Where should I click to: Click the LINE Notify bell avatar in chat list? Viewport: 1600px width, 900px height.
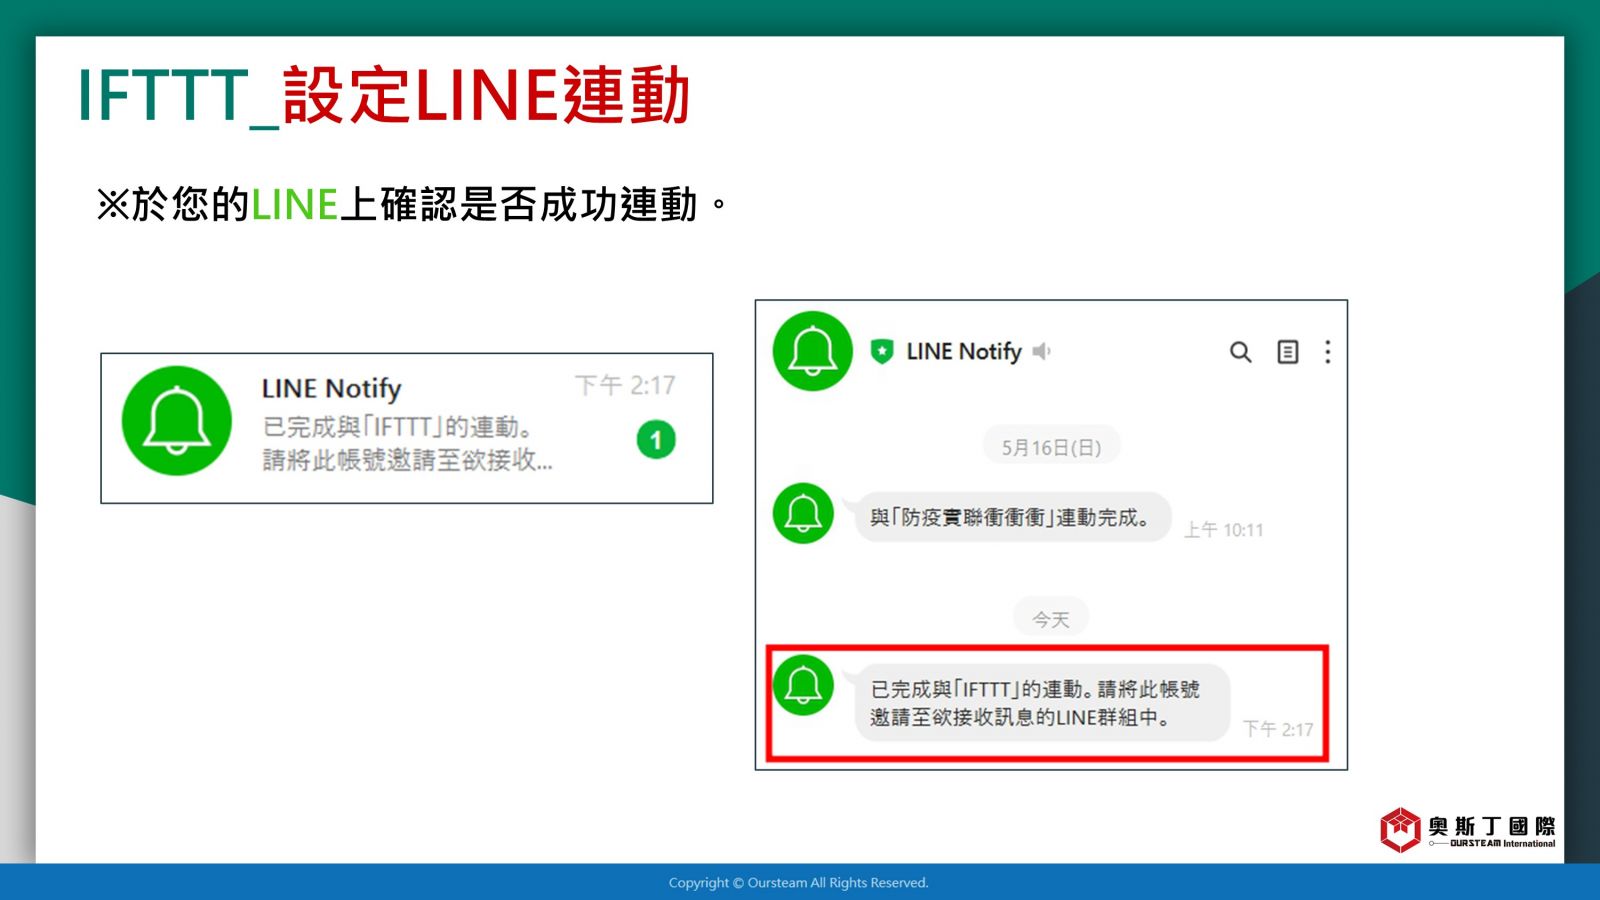pos(177,421)
